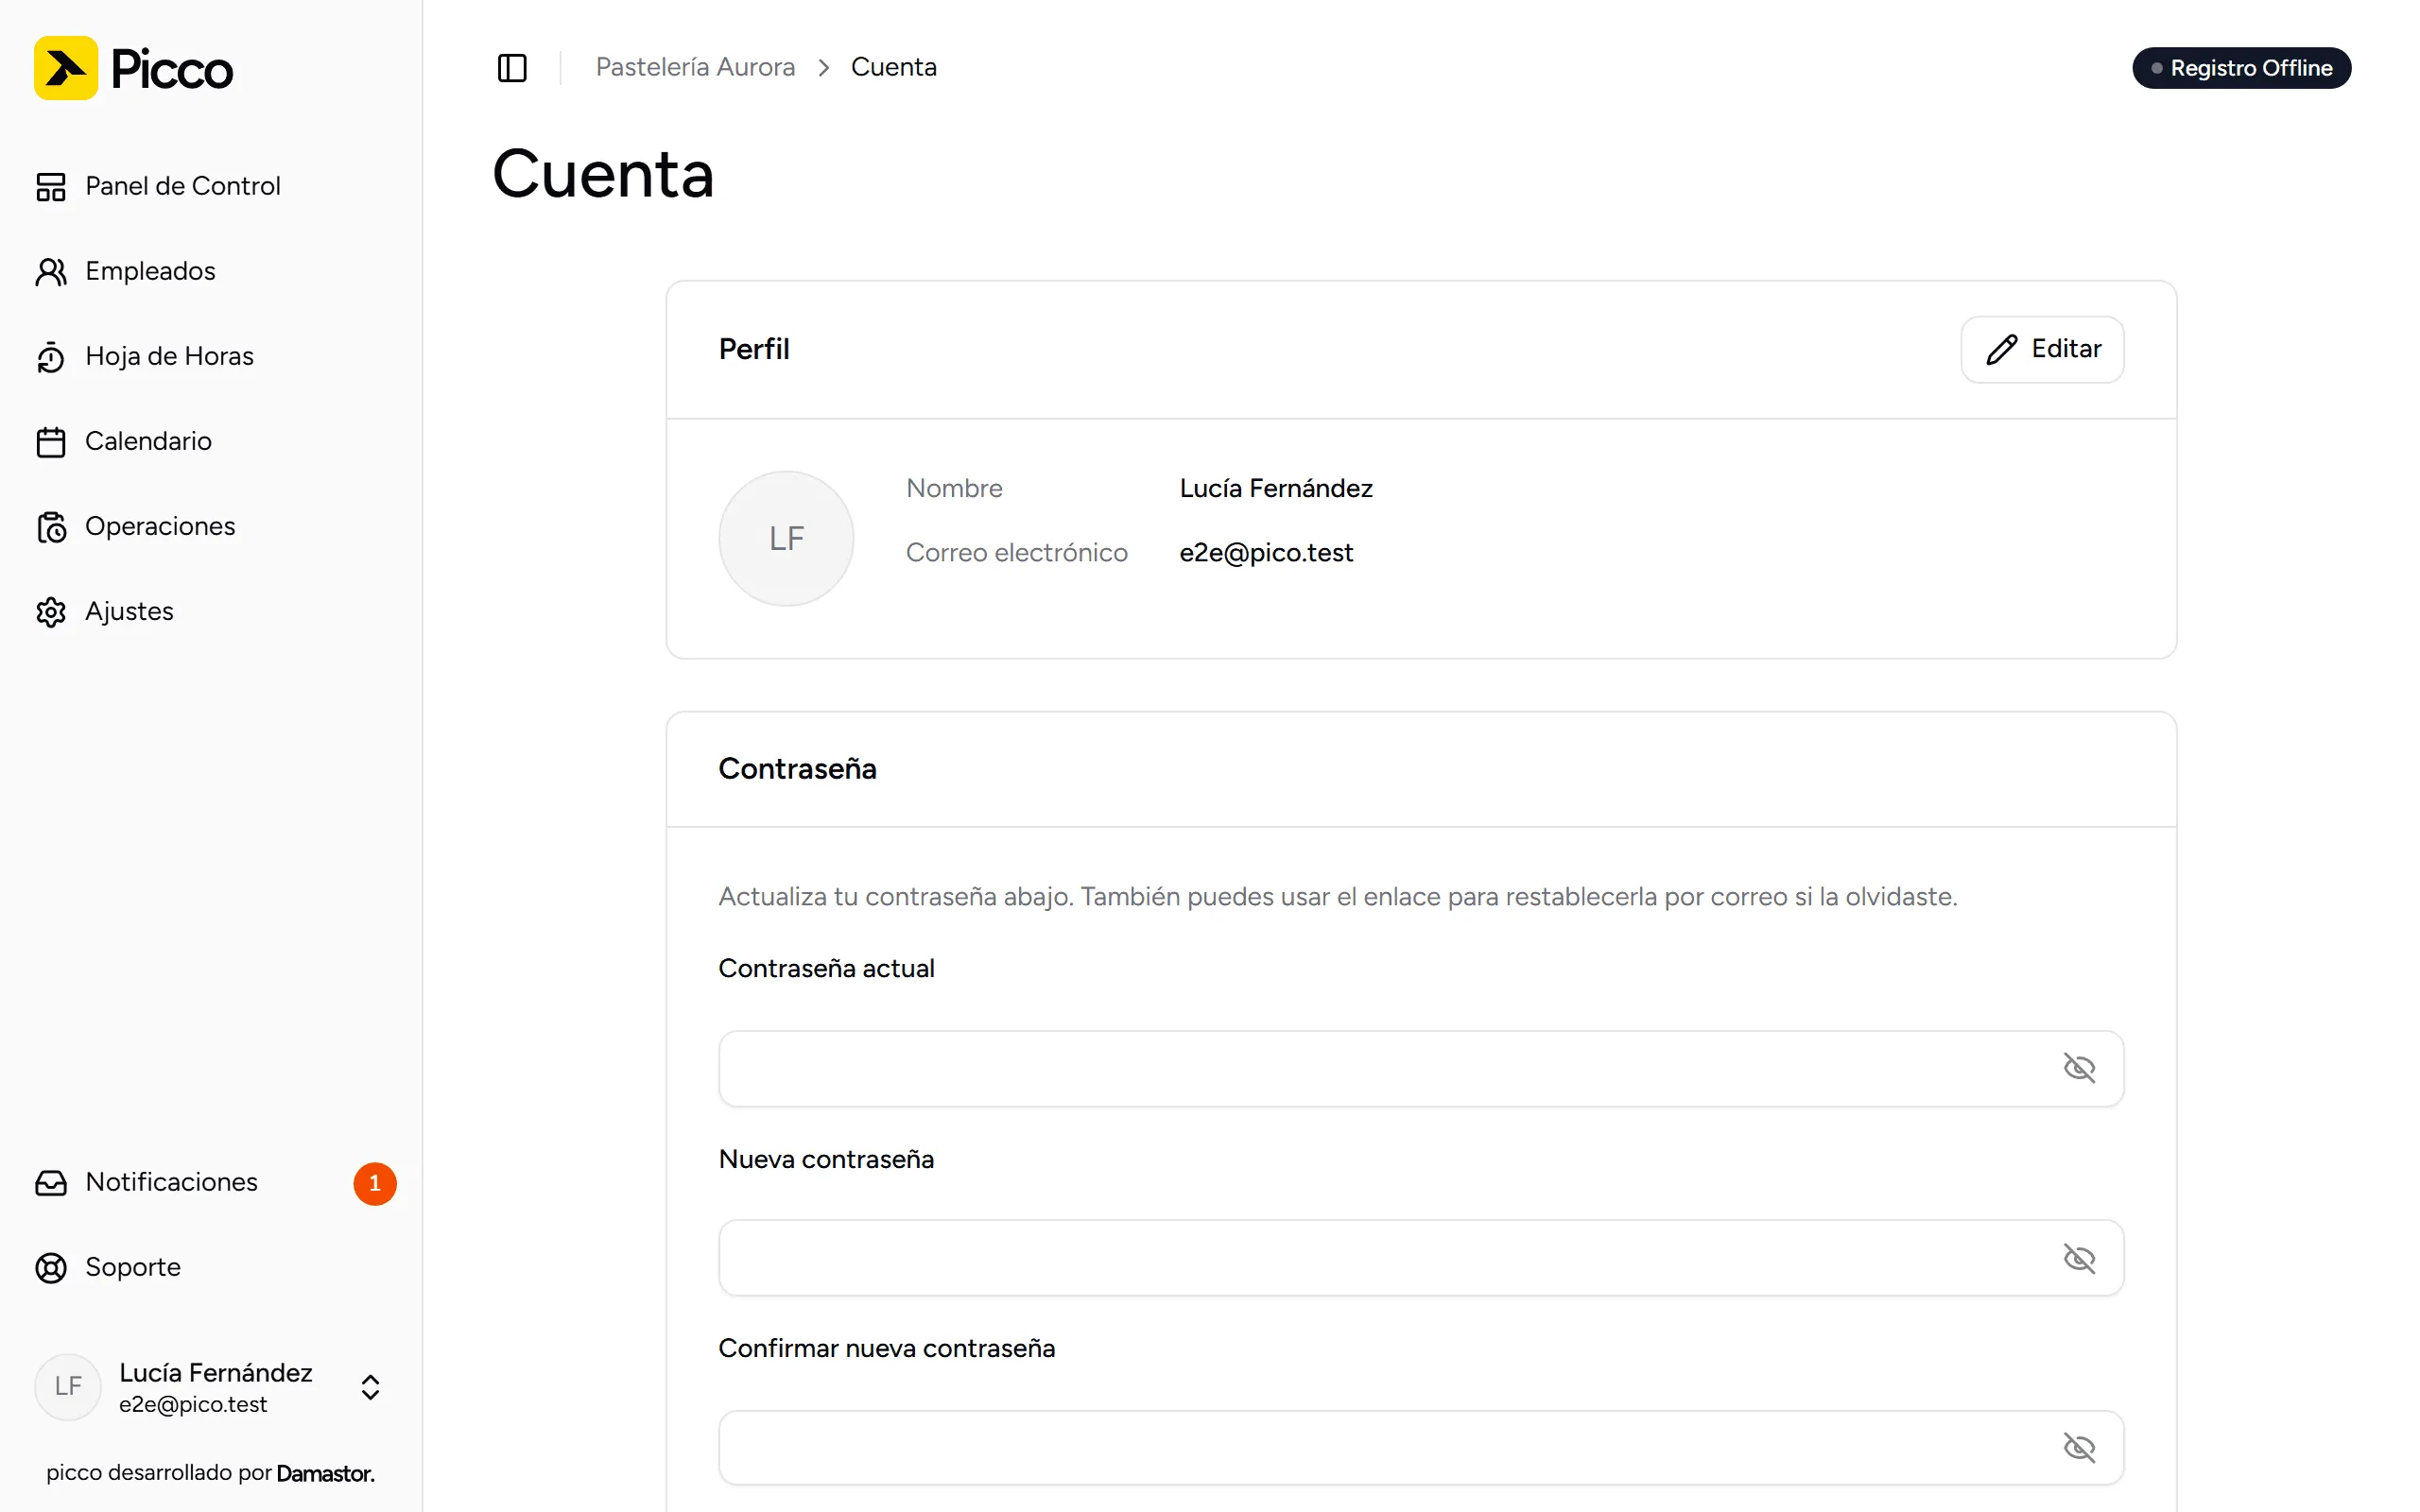The image size is (2420, 1512).
Task: Show the Contraseña actual password text
Action: pyautogui.click(x=2079, y=1067)
